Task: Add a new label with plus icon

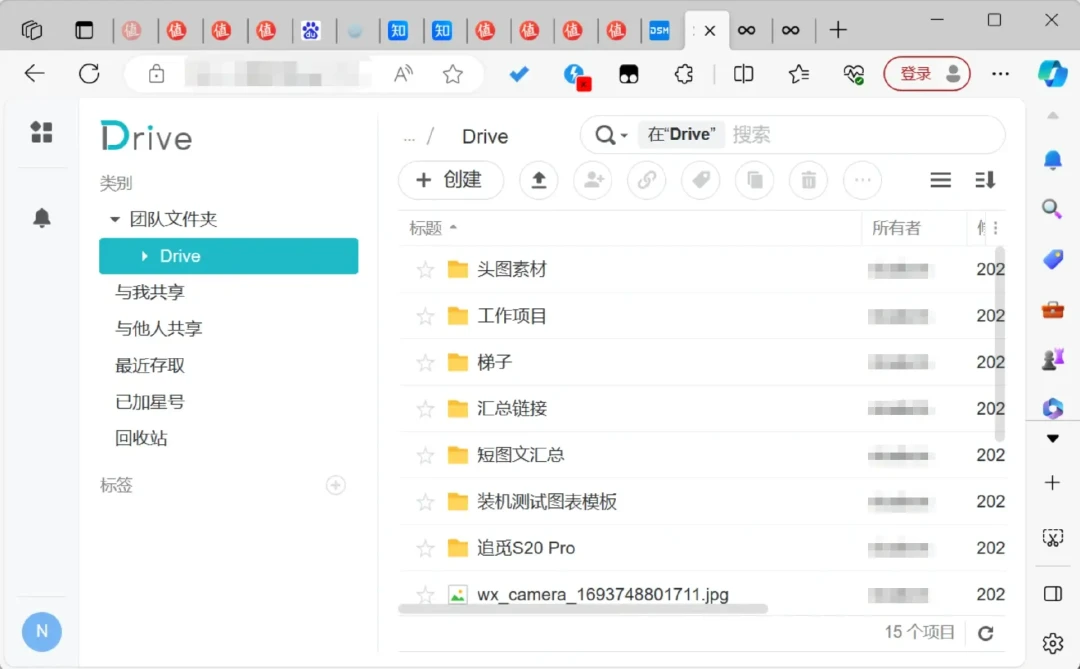Action: coord(335,485)
